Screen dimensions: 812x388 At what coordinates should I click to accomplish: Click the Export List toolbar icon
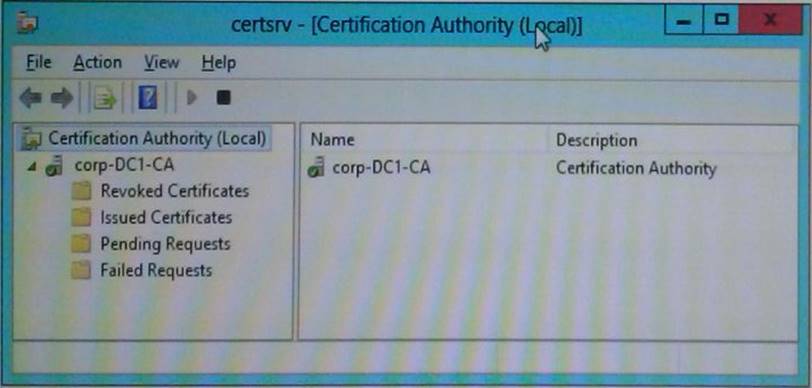coord(105,97)
